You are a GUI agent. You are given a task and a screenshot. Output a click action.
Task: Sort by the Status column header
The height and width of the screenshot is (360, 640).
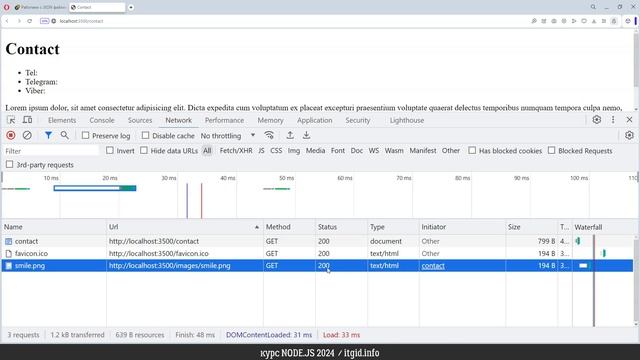click(x=341, y=227)
